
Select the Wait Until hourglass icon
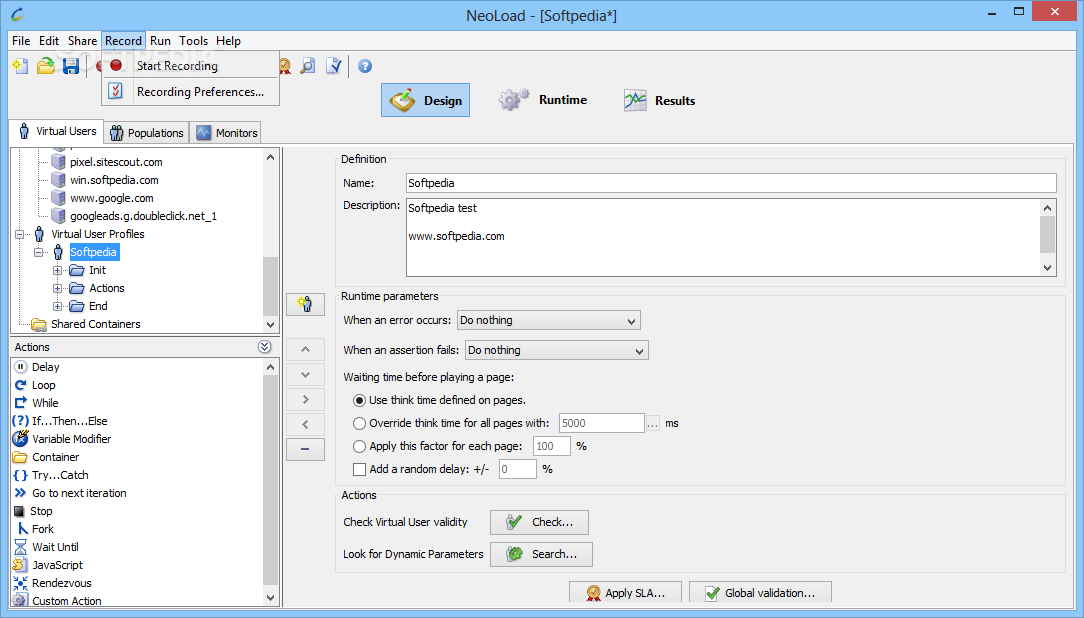[x=21, y=547]
